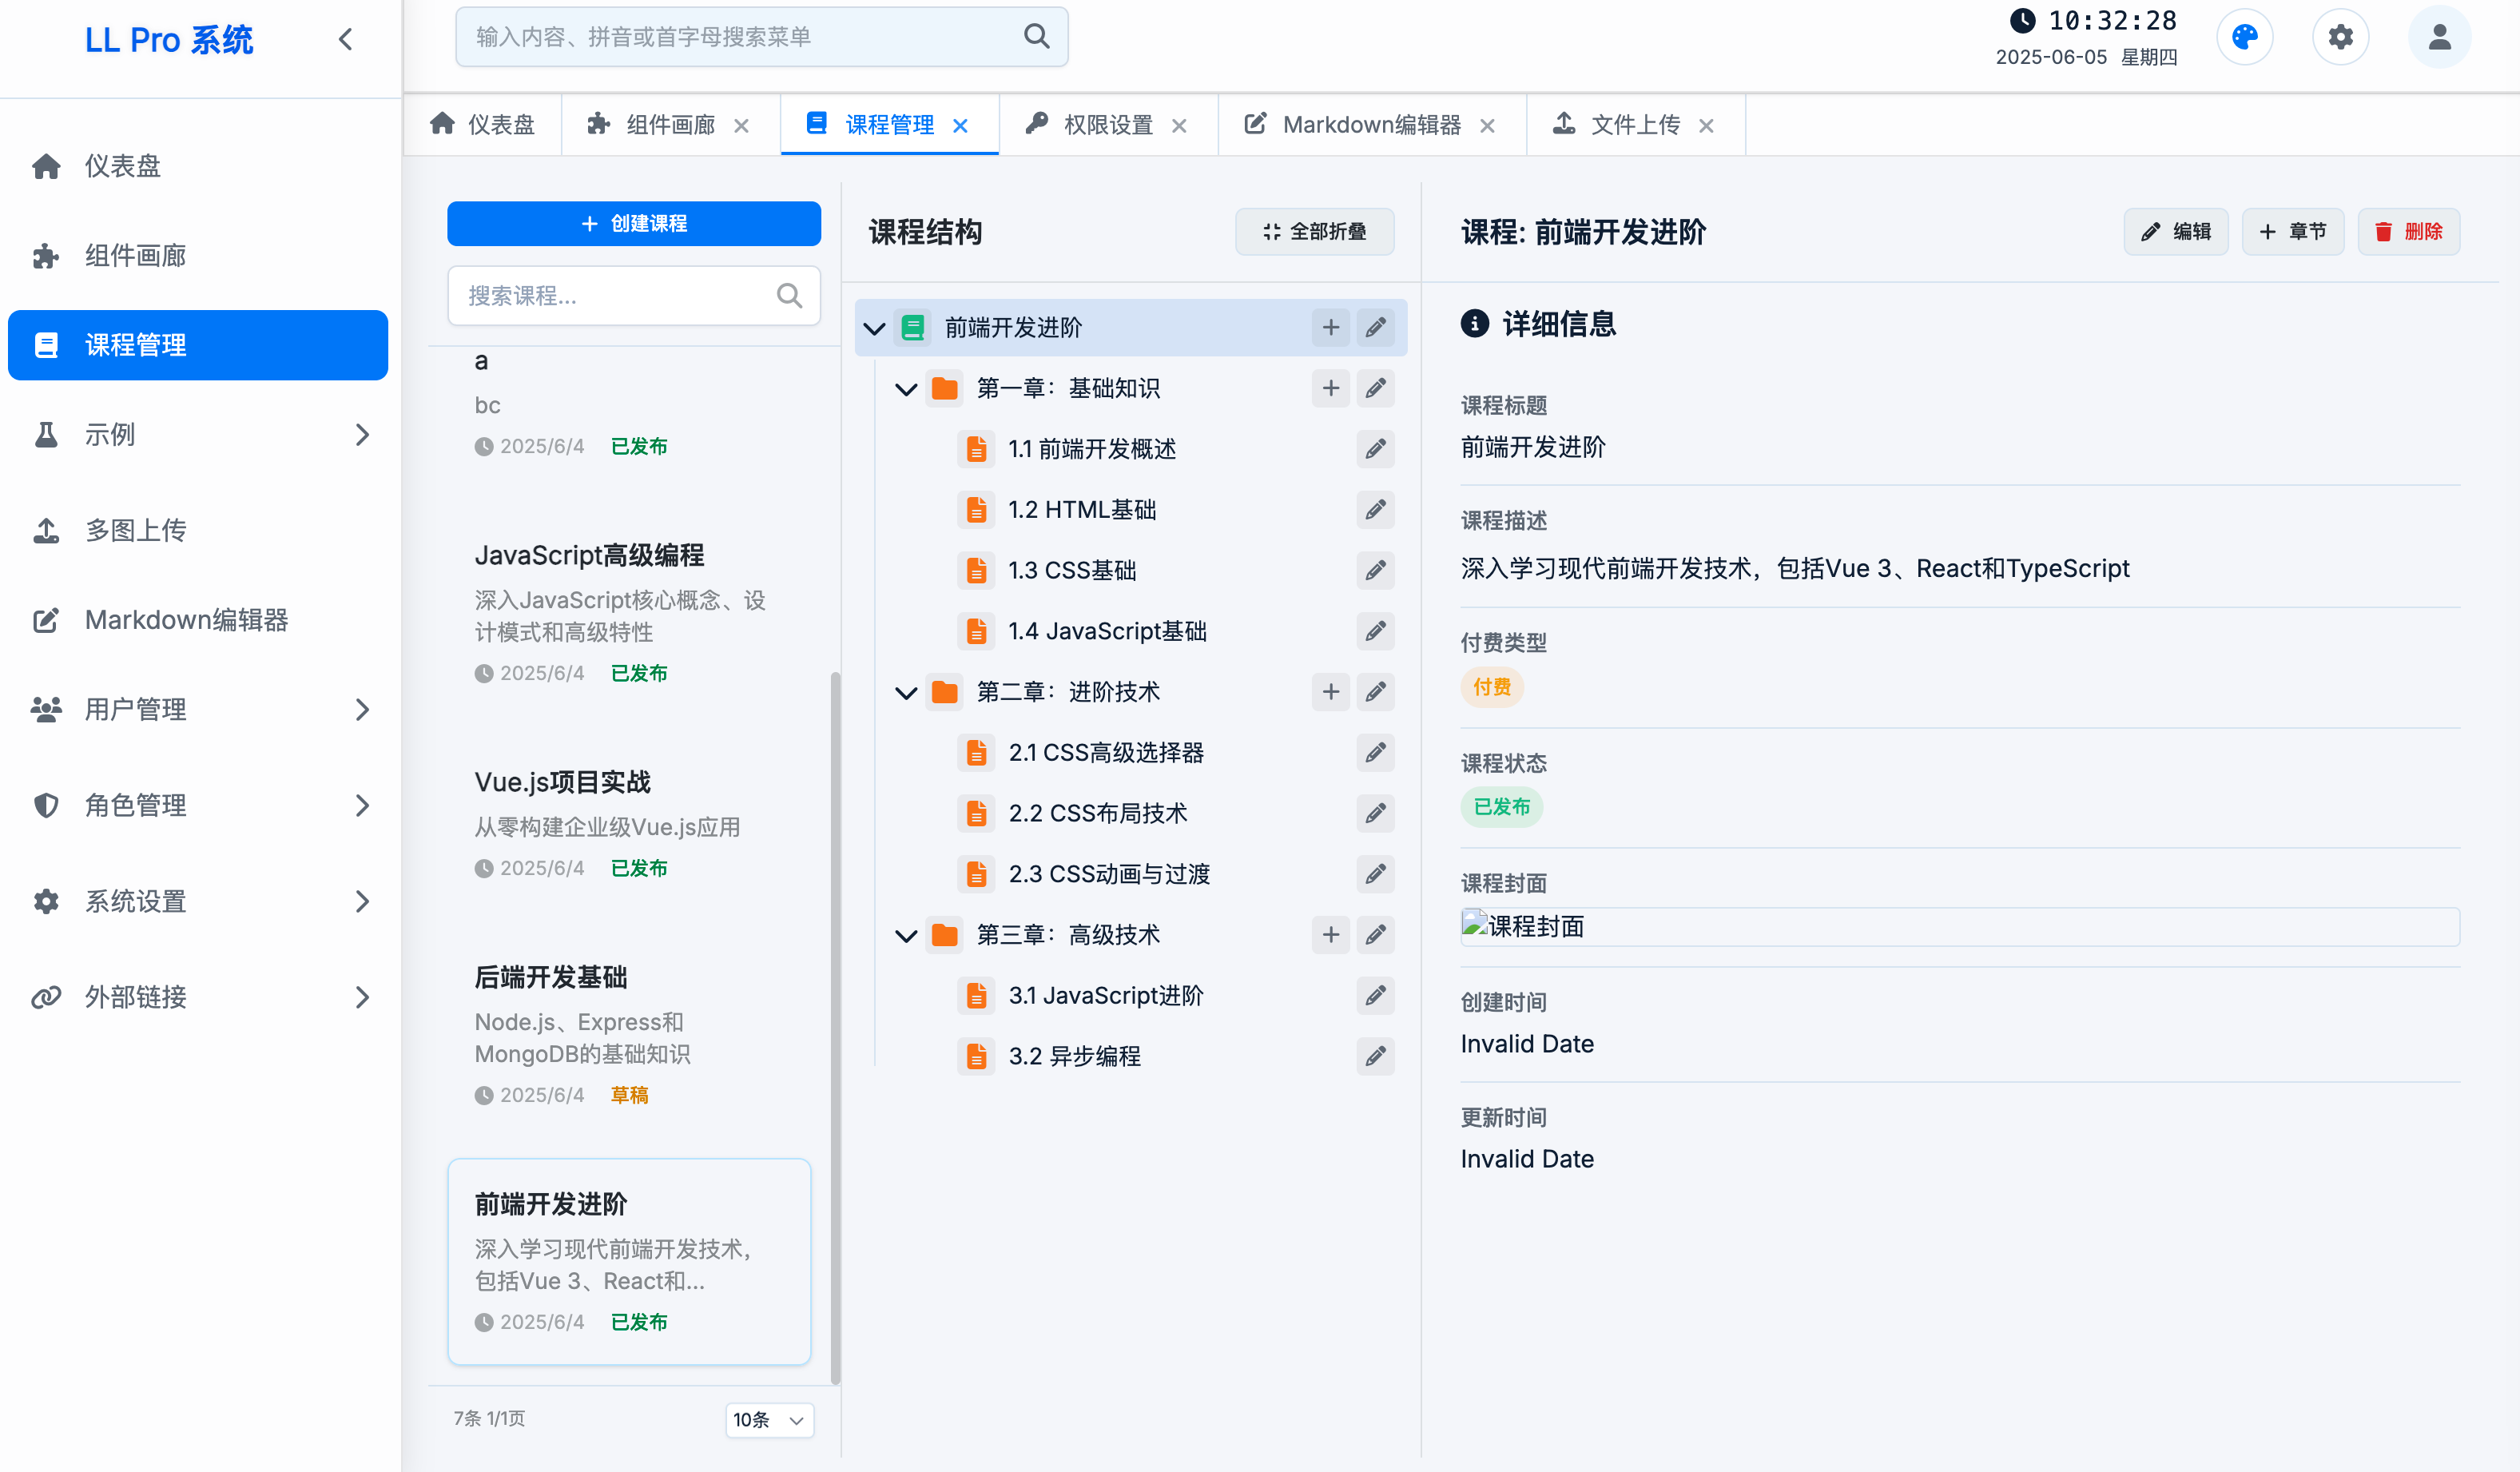Collapse the 第三章：高级技术 chapter
The height and width of the screenshot is (1472, 2520).
tap(905, 936)
